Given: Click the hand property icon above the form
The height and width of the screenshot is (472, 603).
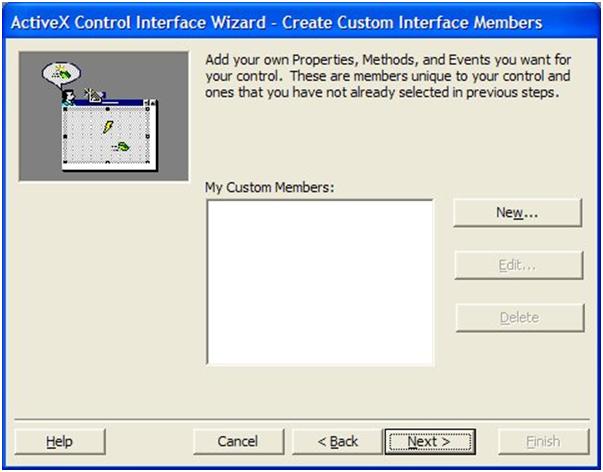Looking at the screenshot, I should pos(94,95).
